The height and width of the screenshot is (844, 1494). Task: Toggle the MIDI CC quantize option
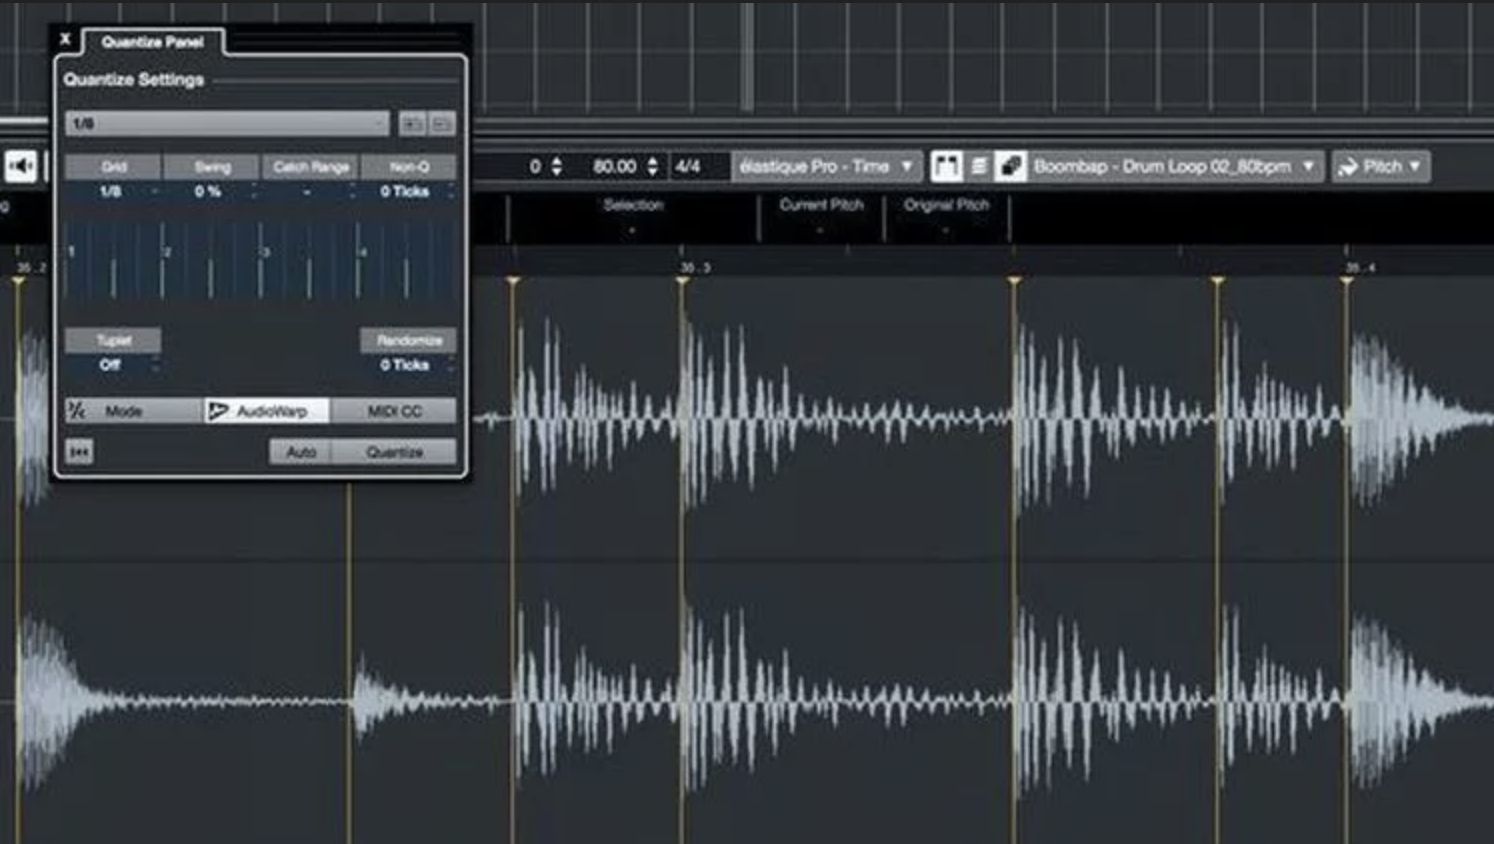[394, 411]
